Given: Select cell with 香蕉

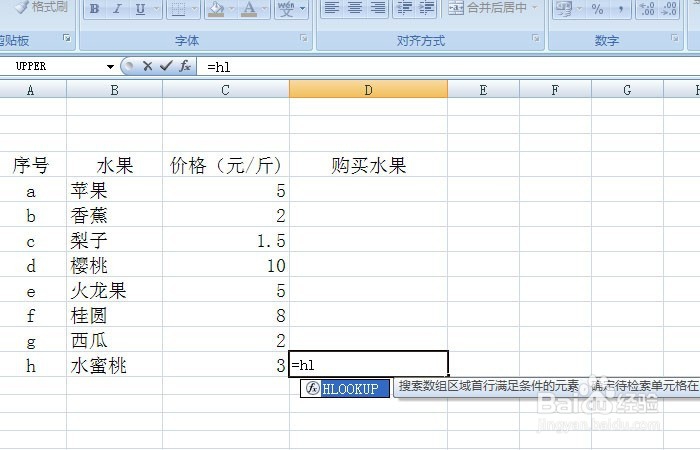Looking at the screenshot, I should pos(114,216).
